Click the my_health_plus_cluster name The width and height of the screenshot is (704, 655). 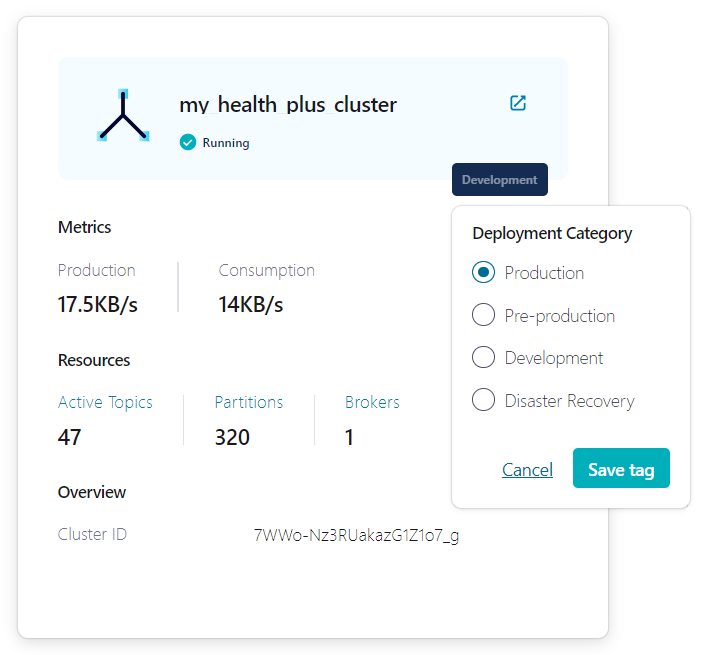click(x=288, y=105)
